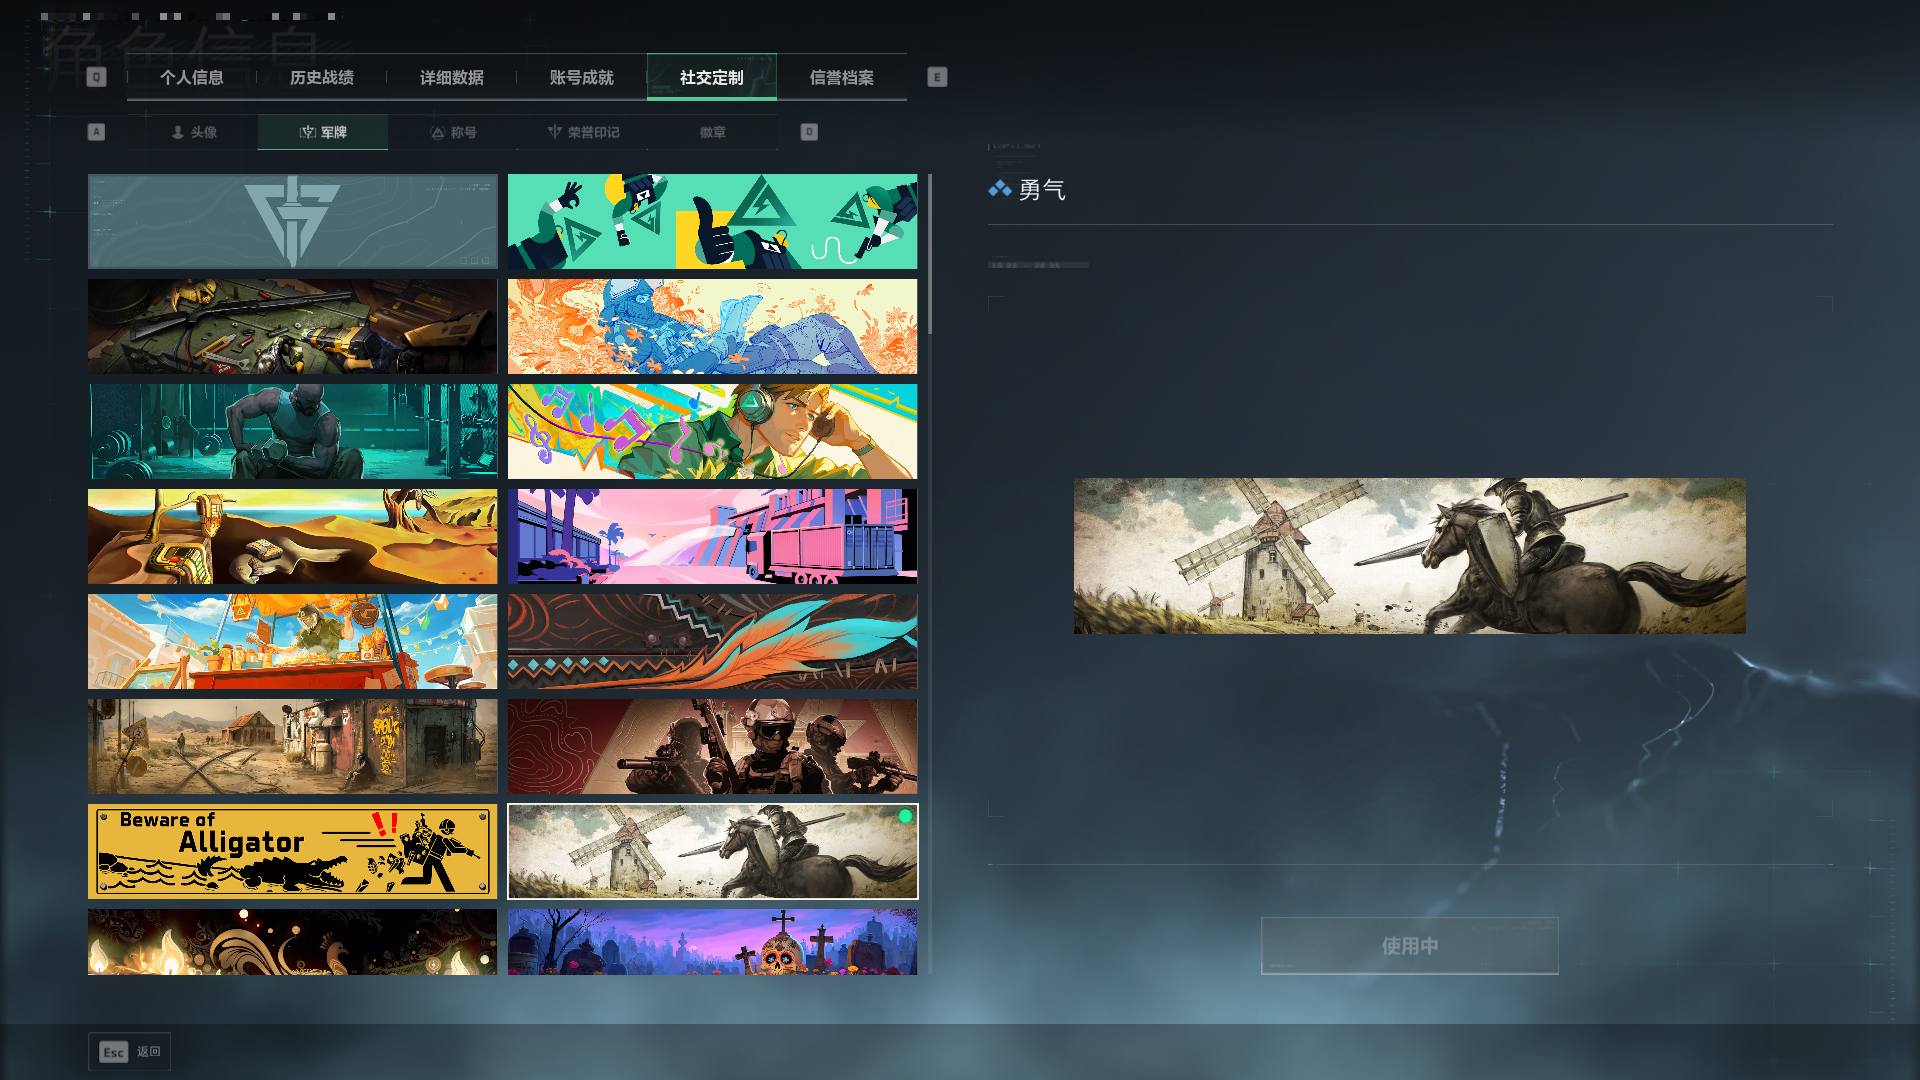1920x1080 pixels.
Task: Open the 个人信息 tab
Action: tap(192, 77)
